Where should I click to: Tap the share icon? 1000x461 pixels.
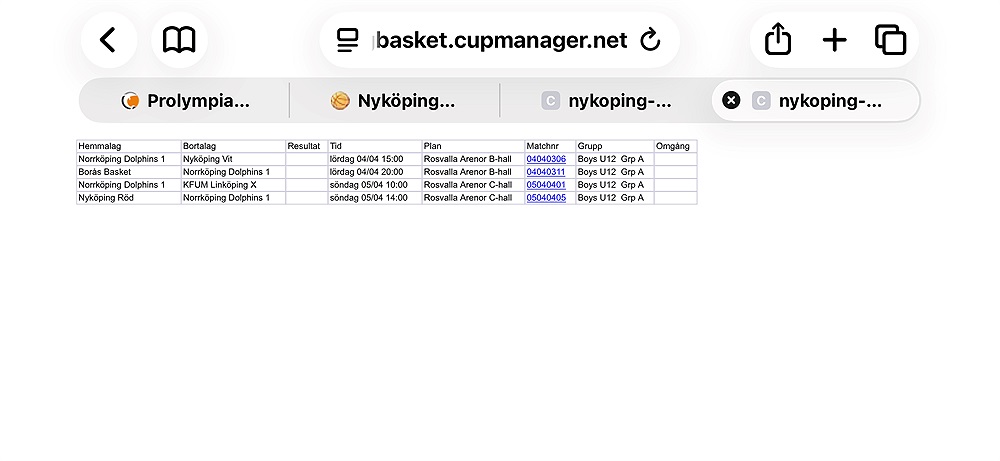coord(778,40)
